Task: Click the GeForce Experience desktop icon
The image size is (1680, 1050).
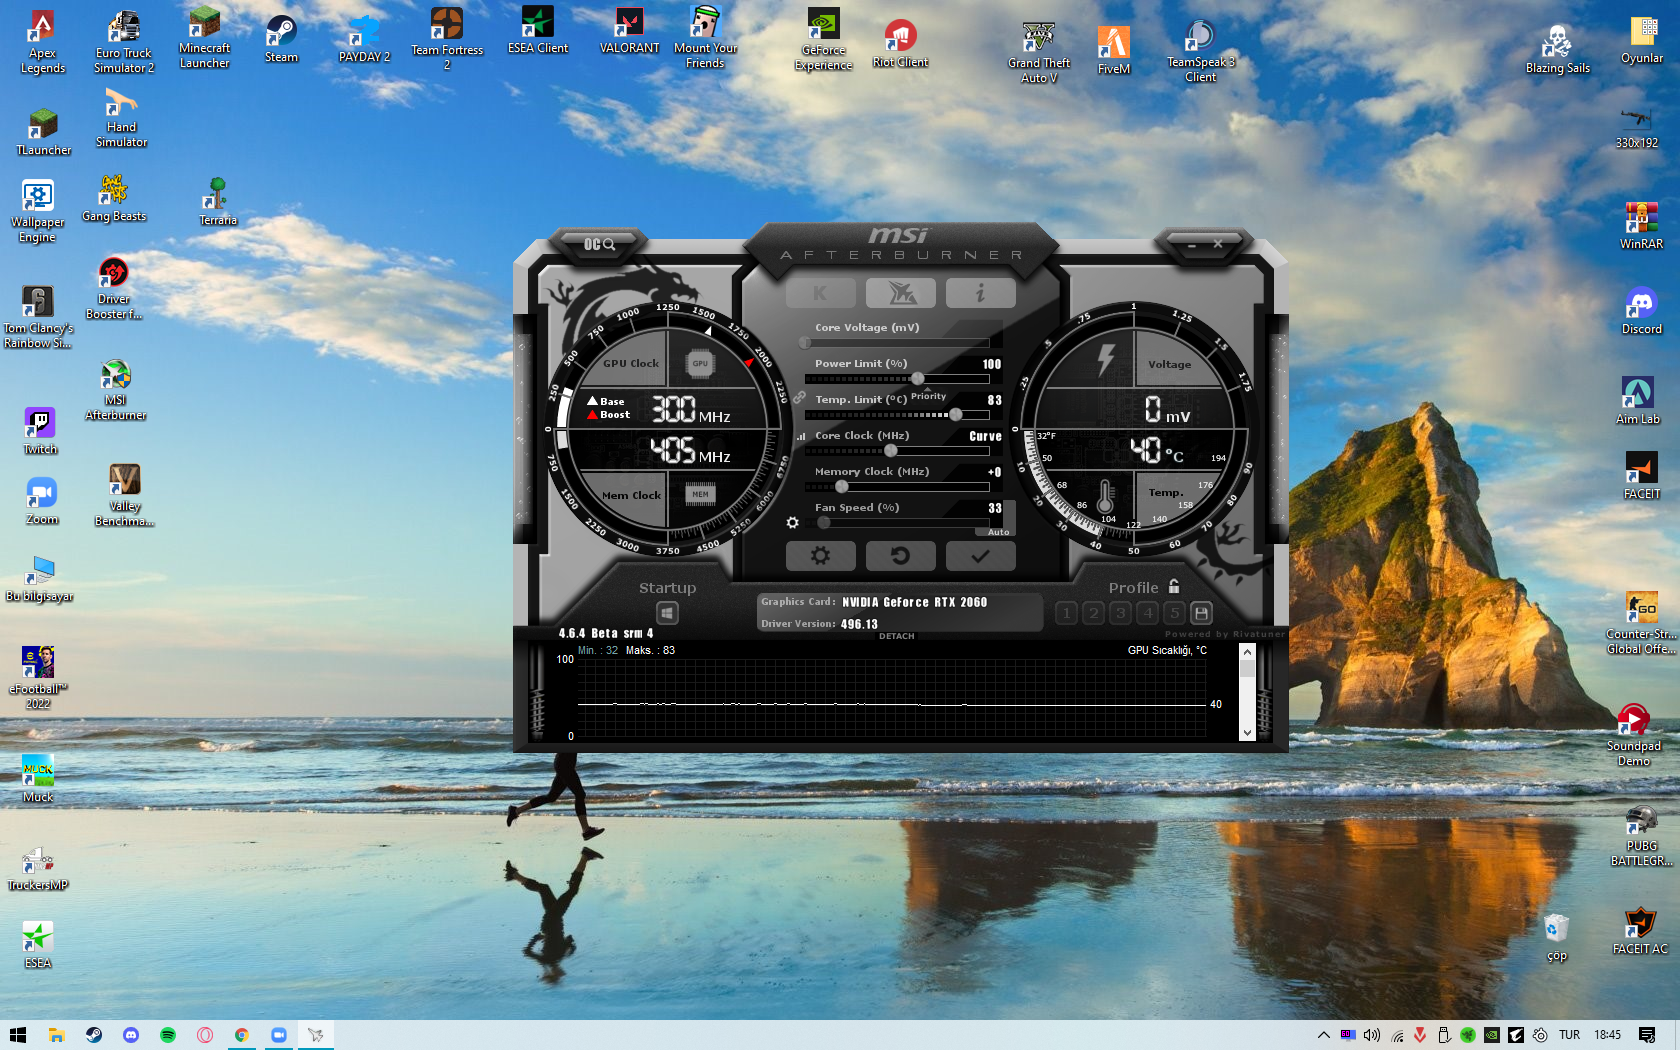Action: coord(823,40)
